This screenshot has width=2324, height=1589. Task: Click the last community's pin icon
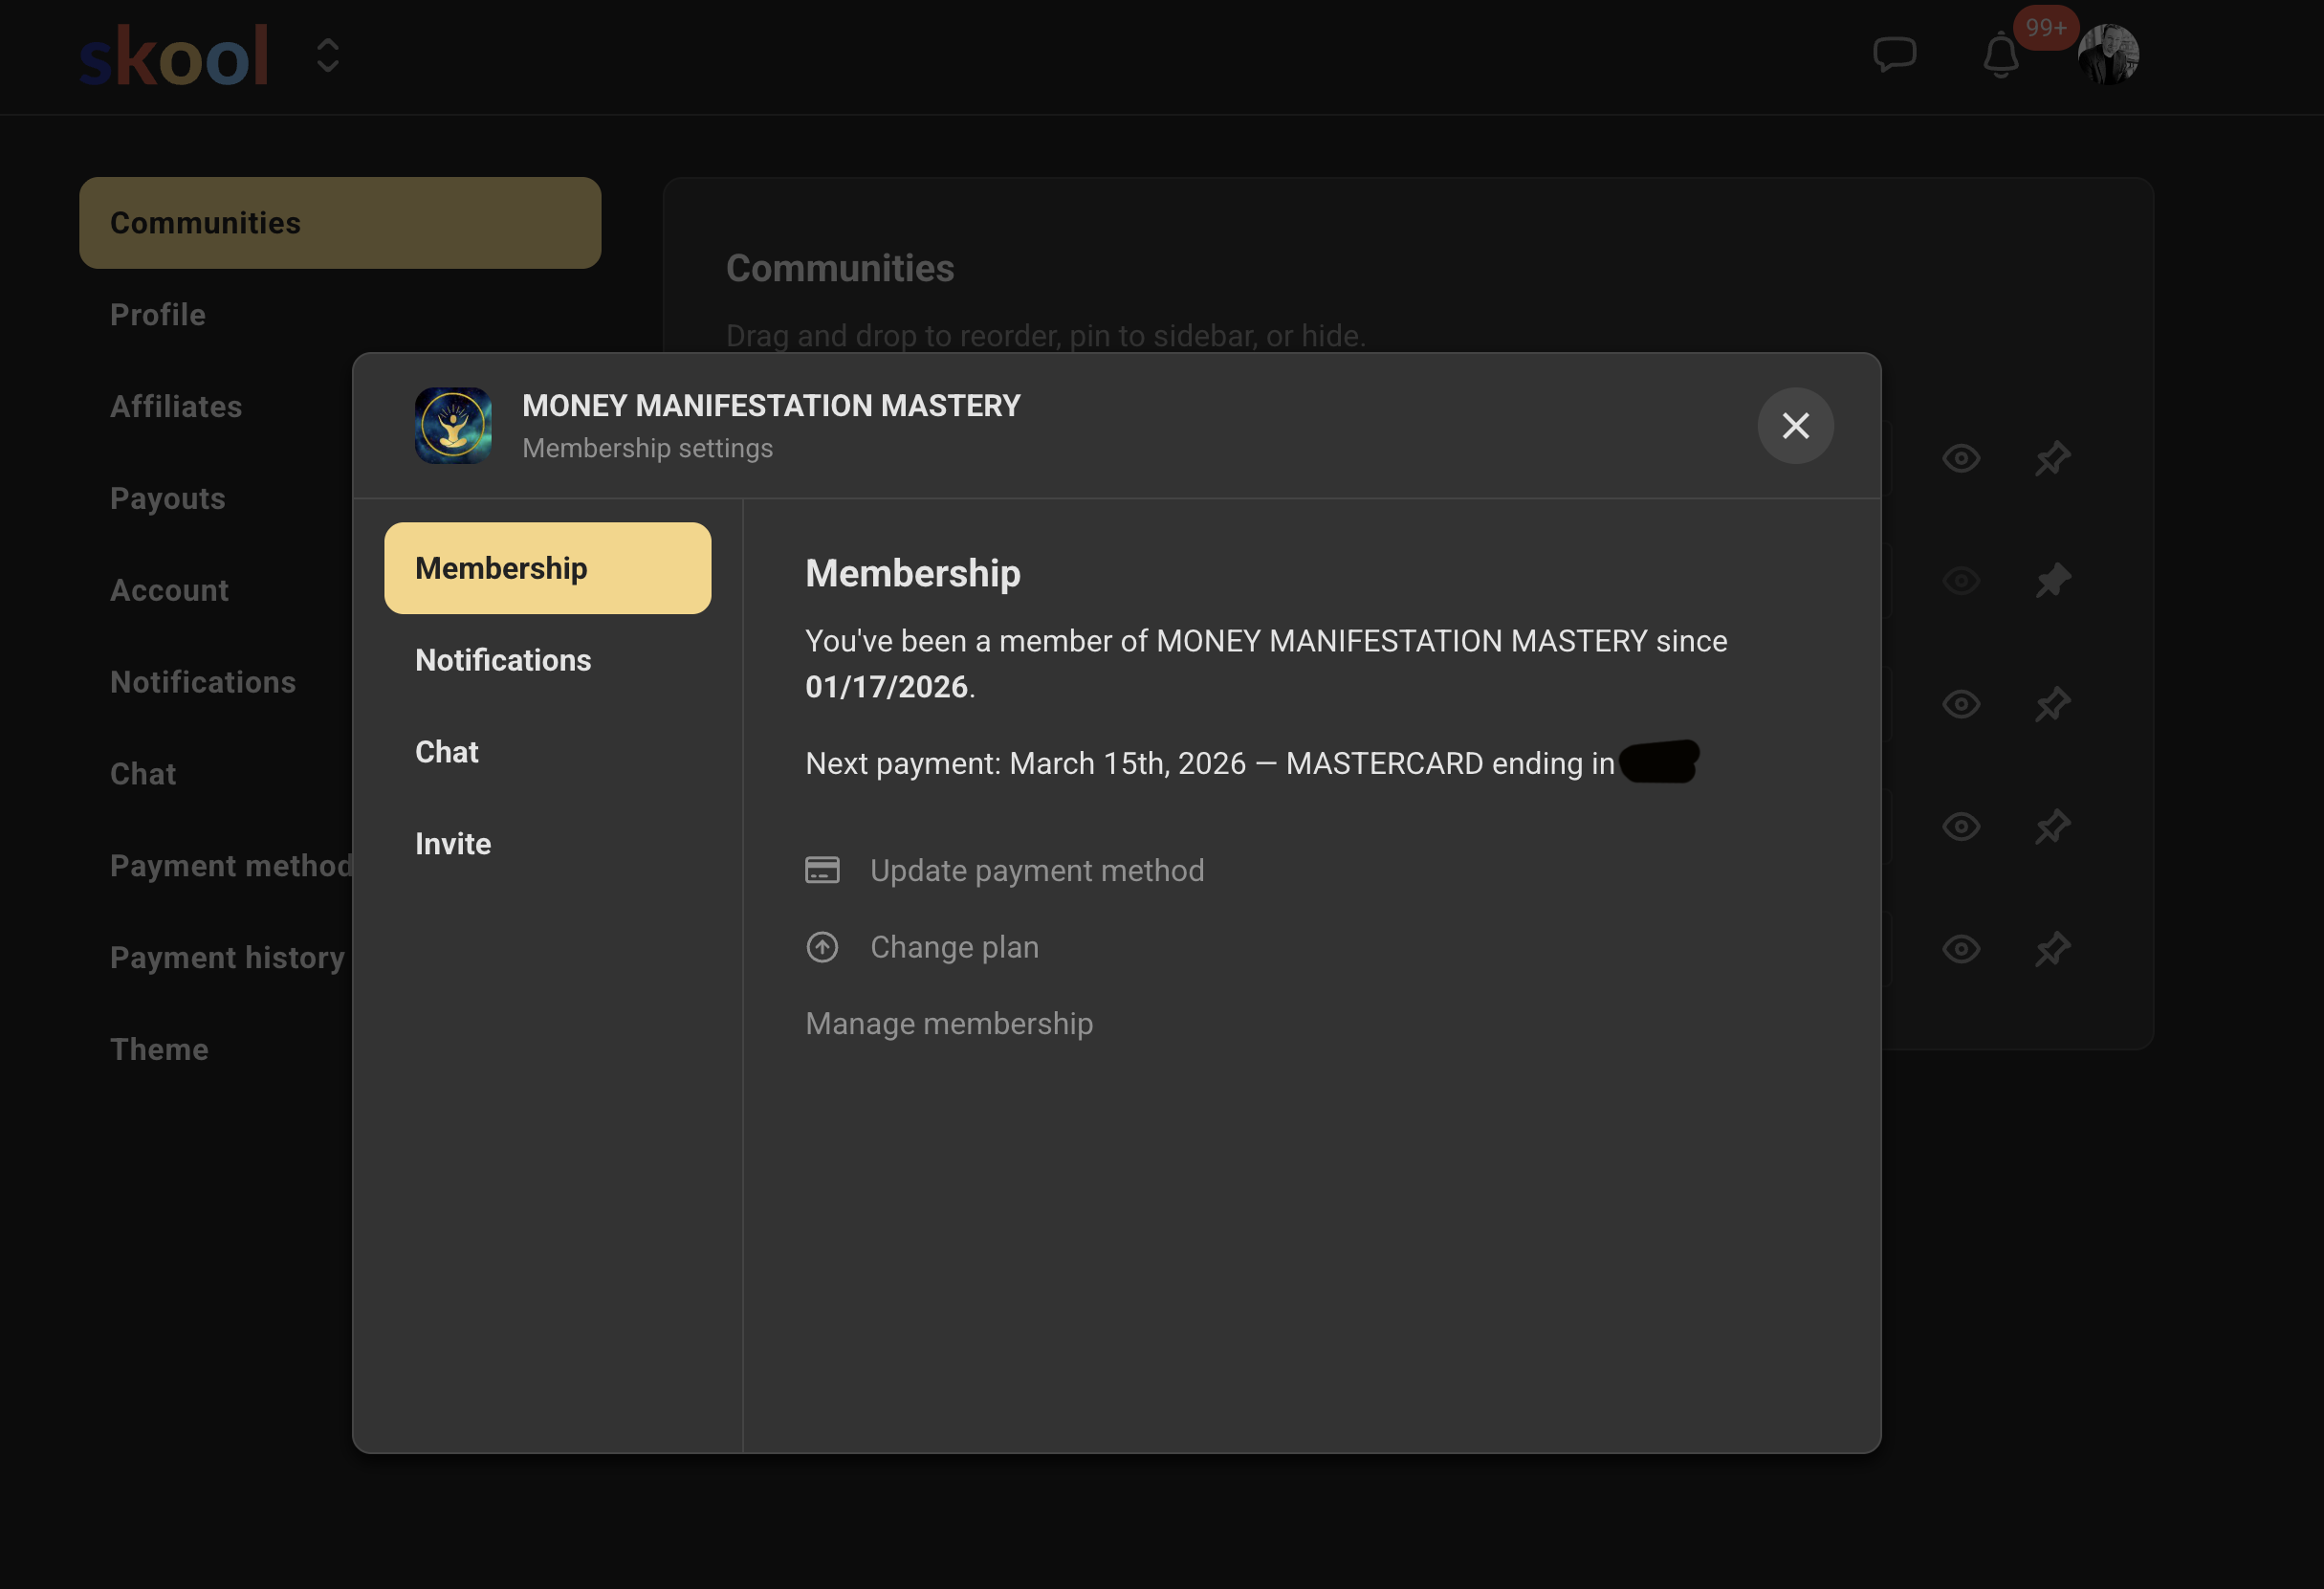(2052, 949)
